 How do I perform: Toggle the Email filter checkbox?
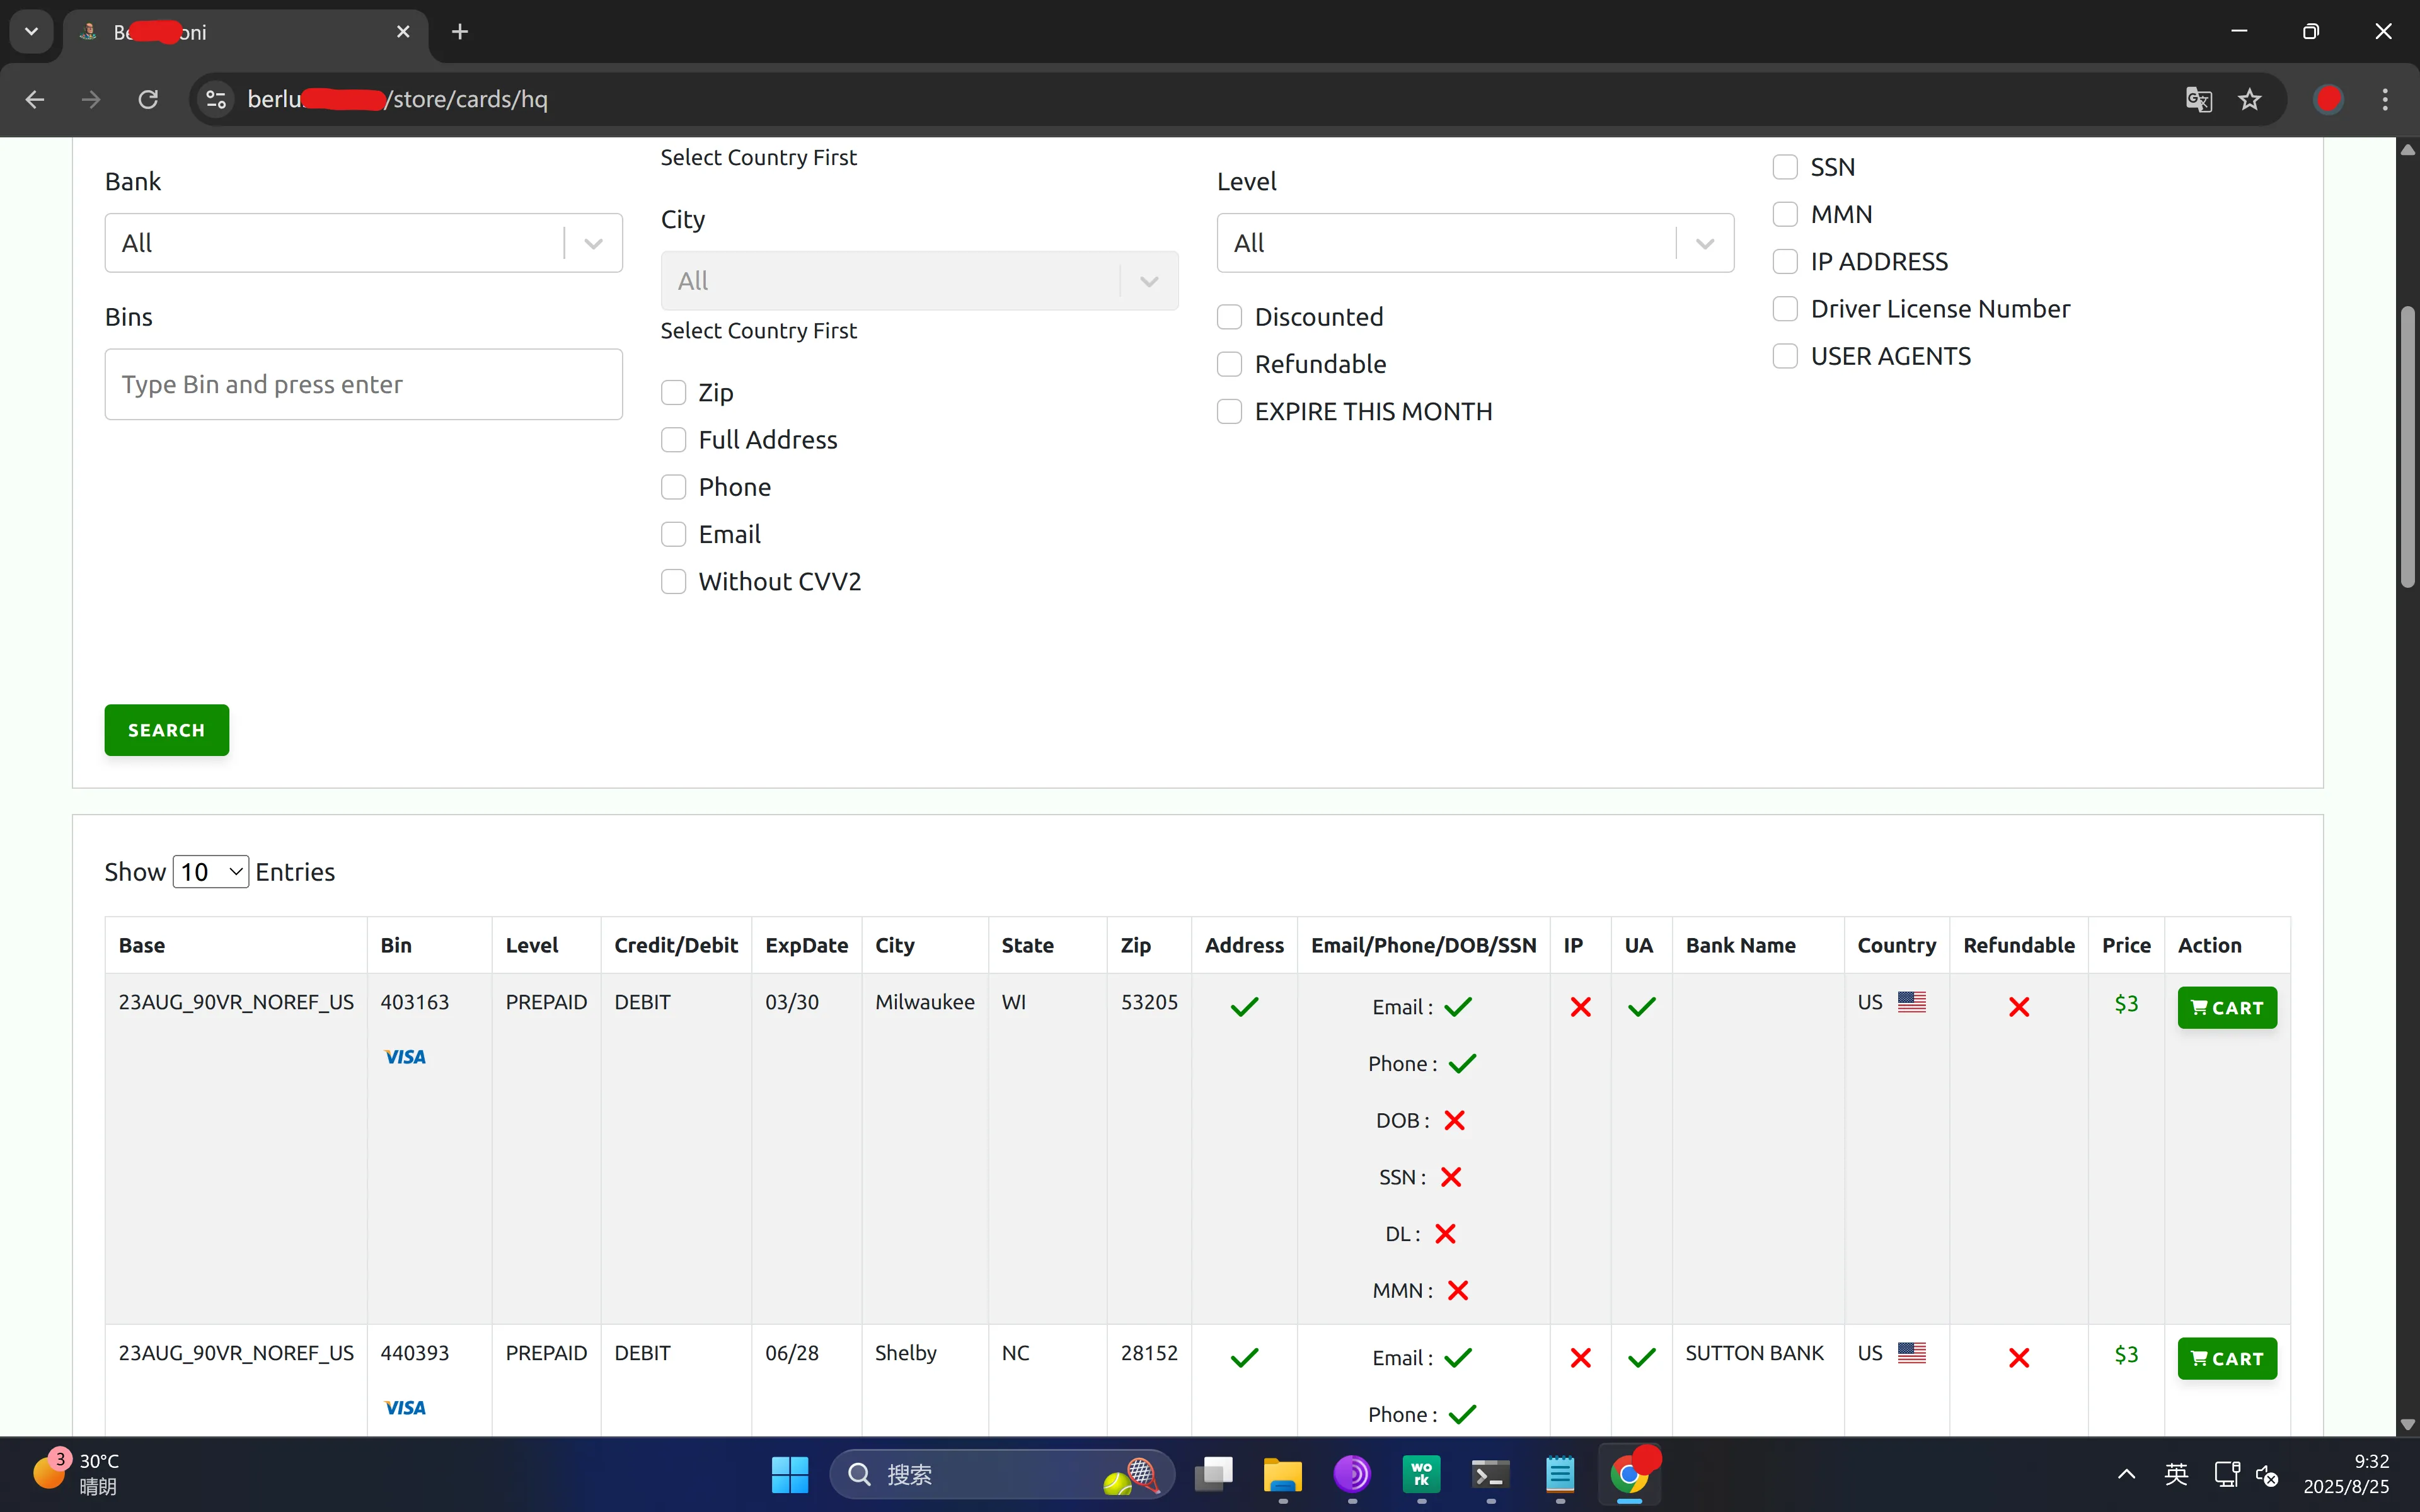point(674,534)
